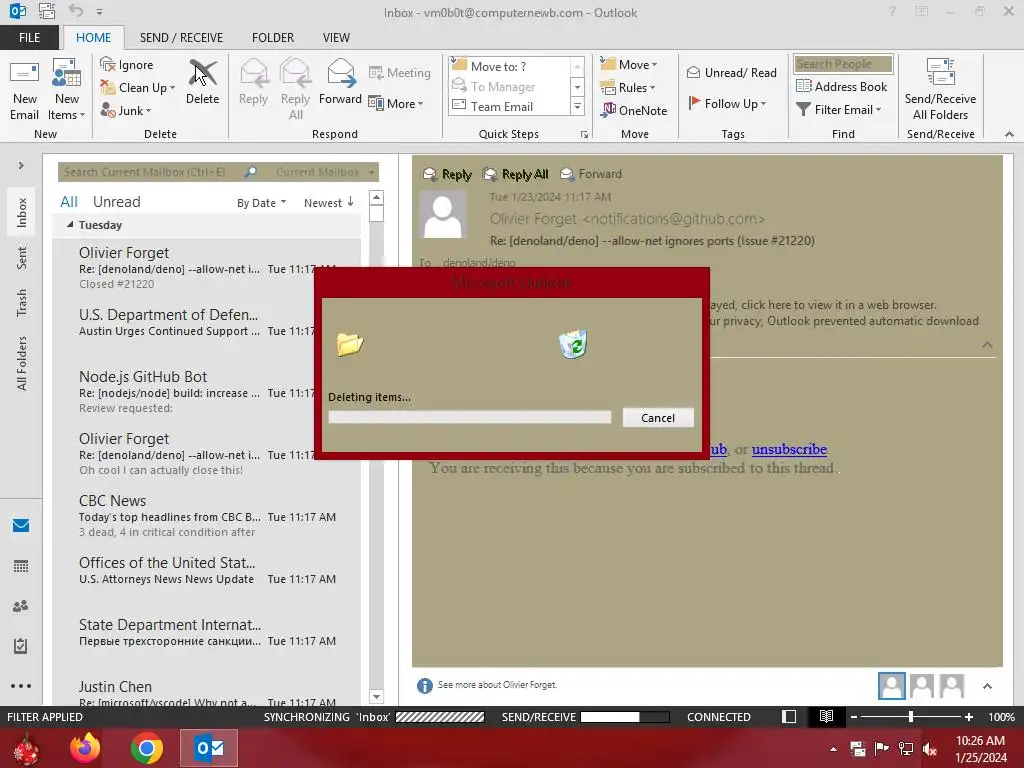
Task: Open the Filter Email dropdown
Action: (839, 110)
